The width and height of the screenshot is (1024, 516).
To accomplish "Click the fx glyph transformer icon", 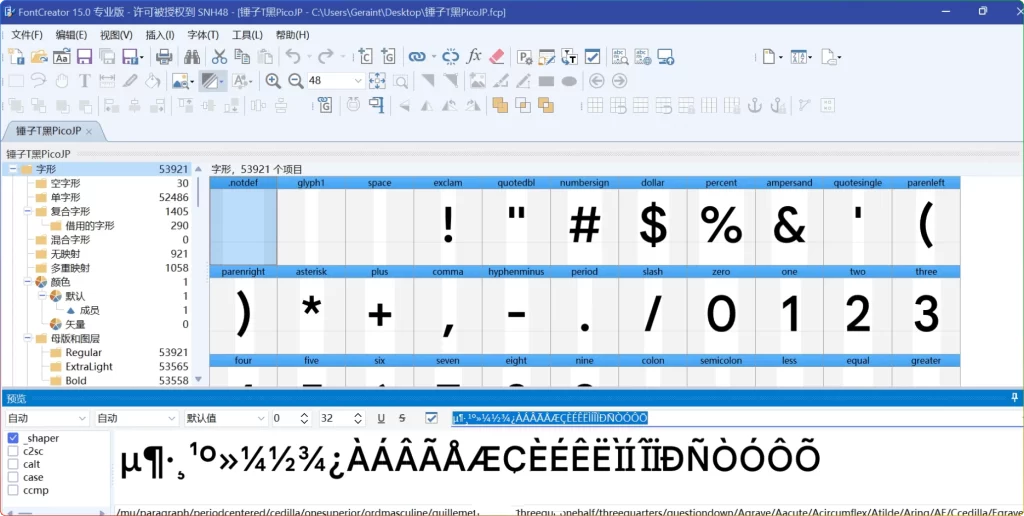I will coord(474,57).
